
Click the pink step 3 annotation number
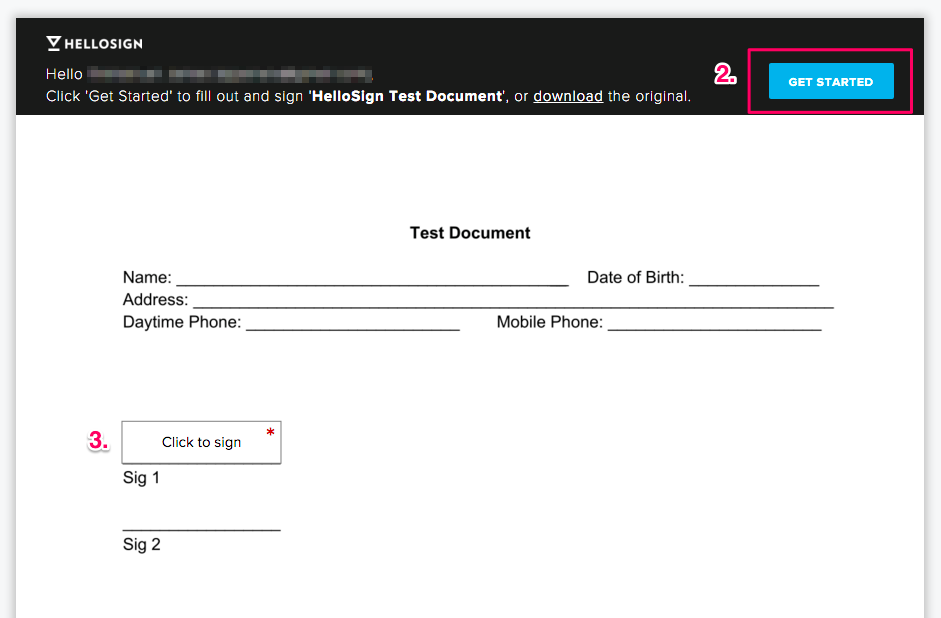98,440
